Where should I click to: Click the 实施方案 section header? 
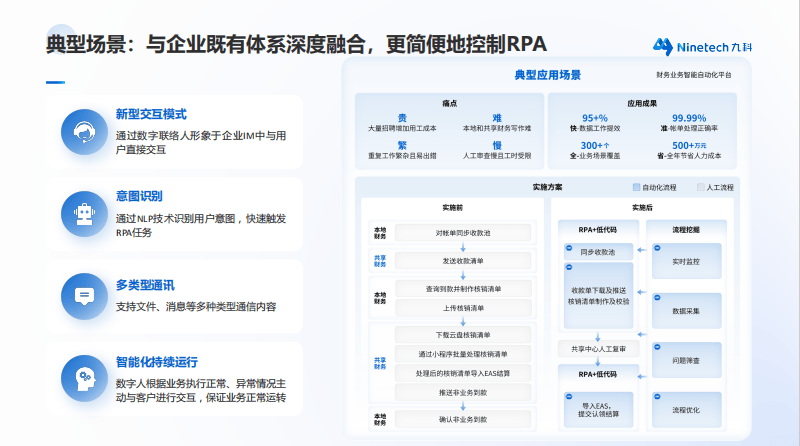point(547,187)
